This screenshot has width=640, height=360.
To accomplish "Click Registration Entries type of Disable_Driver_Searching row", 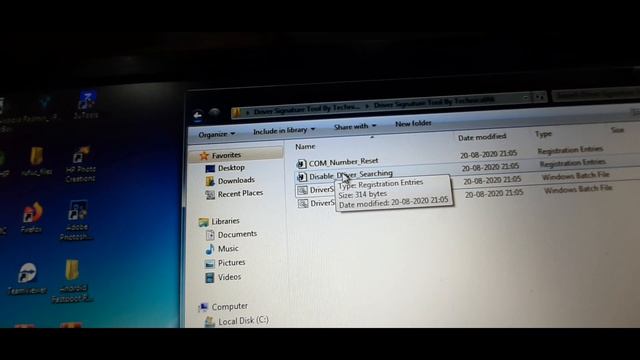I will click(x=573, y=163).
